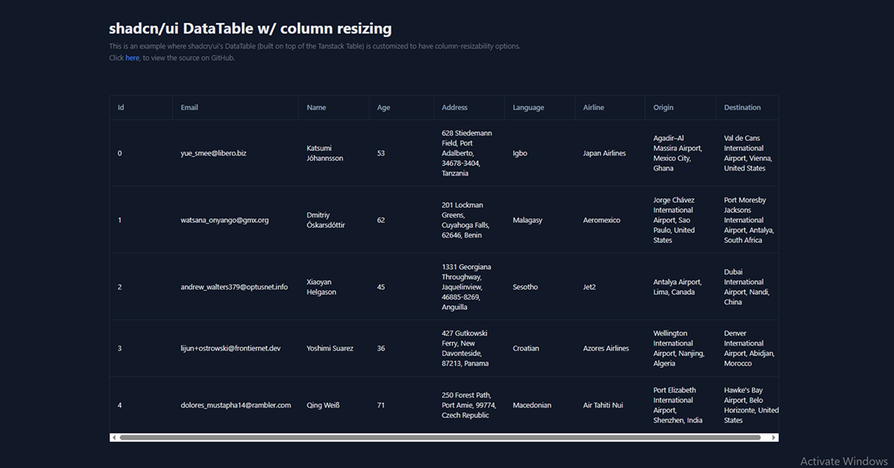Click the Email column header
This screenshot has height=468, width=894.
(x=190, y=108)
